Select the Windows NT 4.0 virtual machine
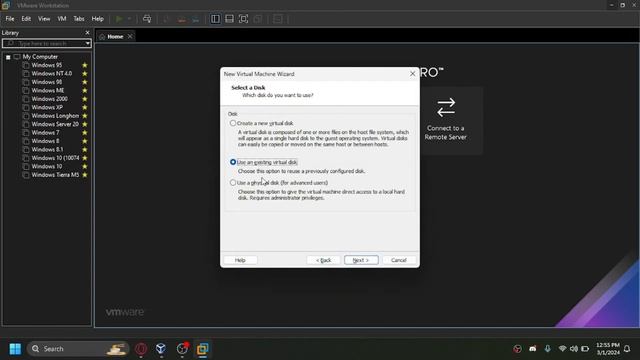The height and width of the screenshot is (360, 640). click(x=51, y=73)
